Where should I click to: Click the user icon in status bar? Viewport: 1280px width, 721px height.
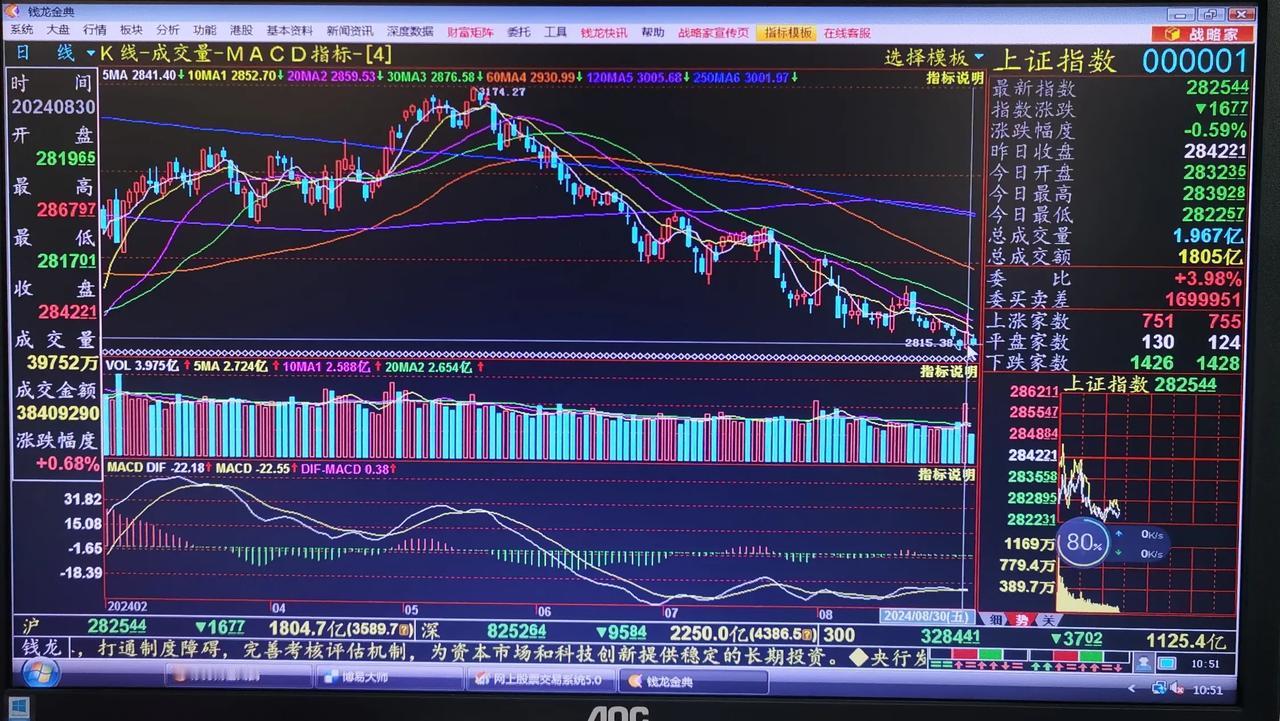pyautogui.click(x=1143, y=662)
